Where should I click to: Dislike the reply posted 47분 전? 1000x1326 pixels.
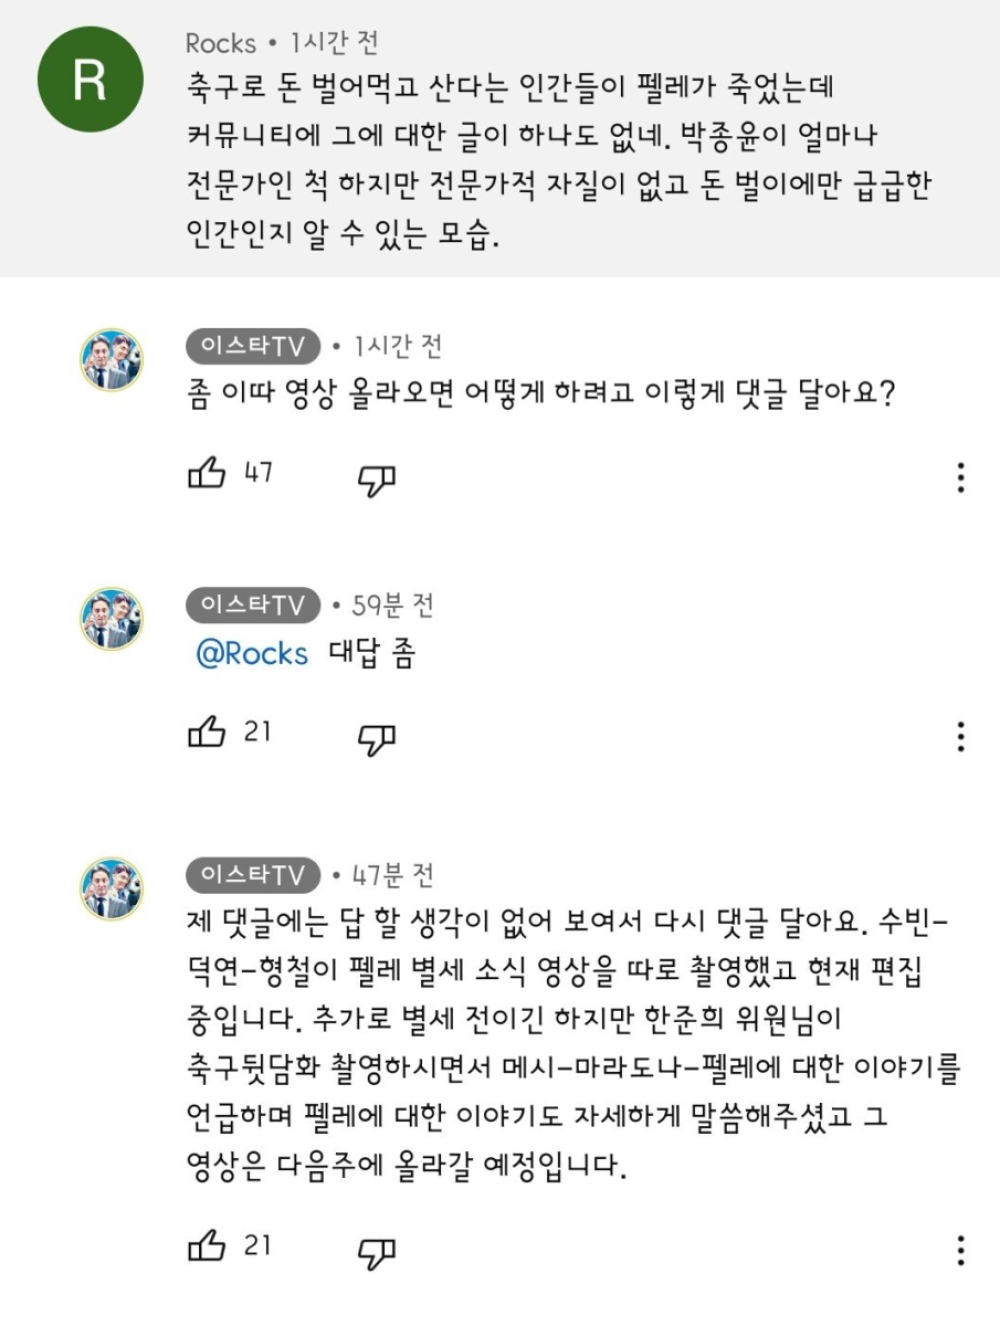[377, 1252]
